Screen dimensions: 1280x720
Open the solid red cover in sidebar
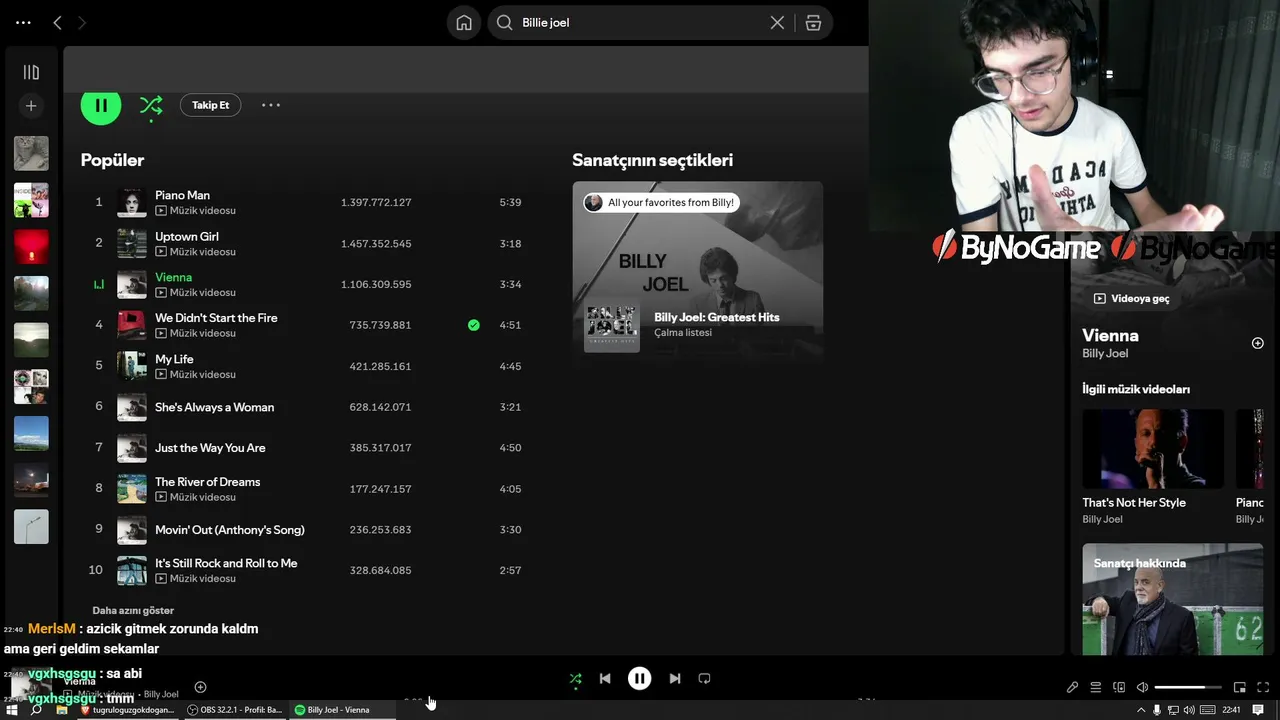coord(31,246)
